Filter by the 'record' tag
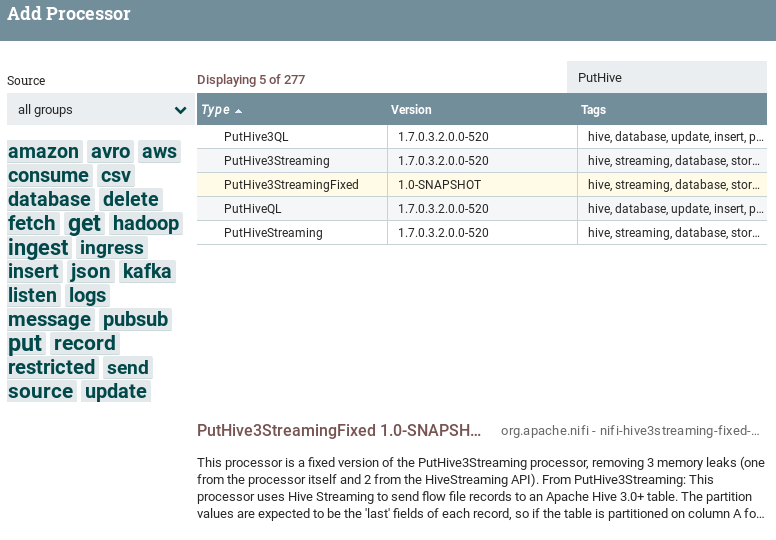Image resolution: width=776 pixels, height=540 pixels. pyautogui.click(x=85, y=344)
